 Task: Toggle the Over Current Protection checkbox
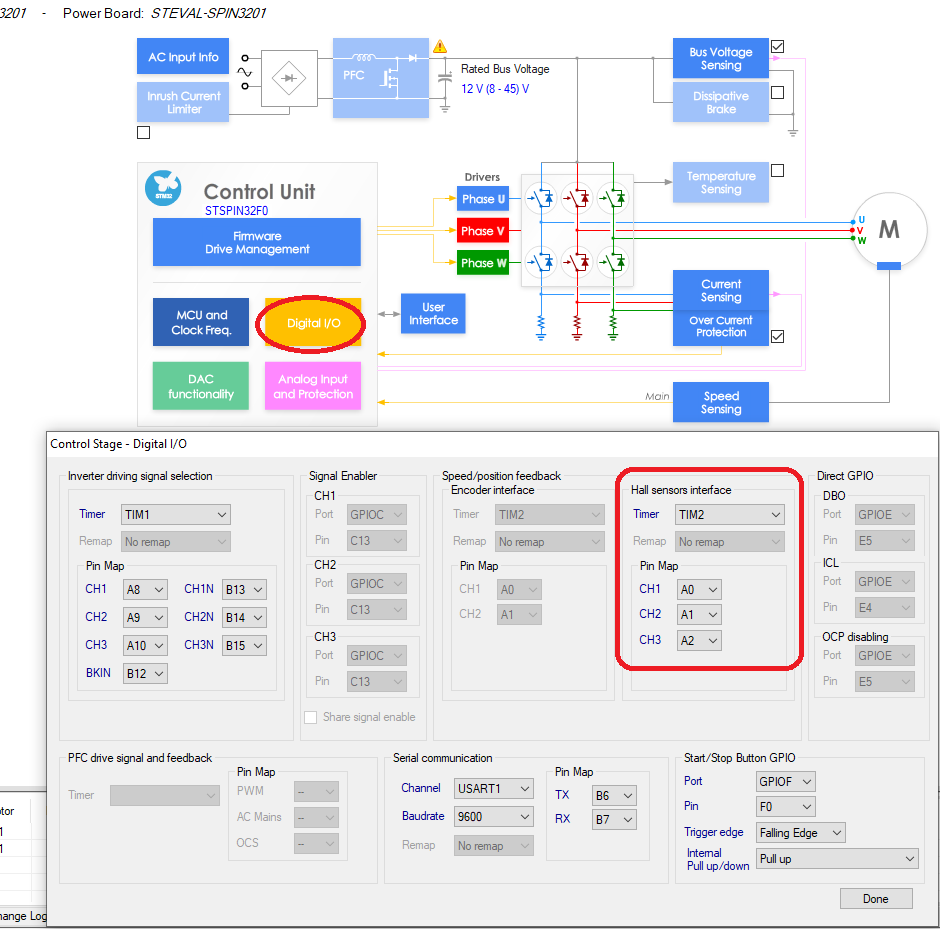tap(778, 336)
